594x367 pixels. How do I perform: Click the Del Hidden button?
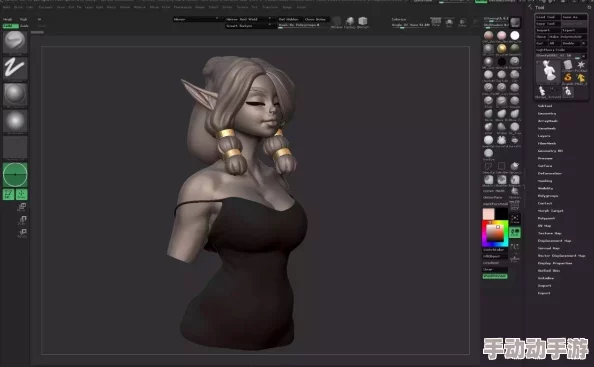(x=289, y=19)
